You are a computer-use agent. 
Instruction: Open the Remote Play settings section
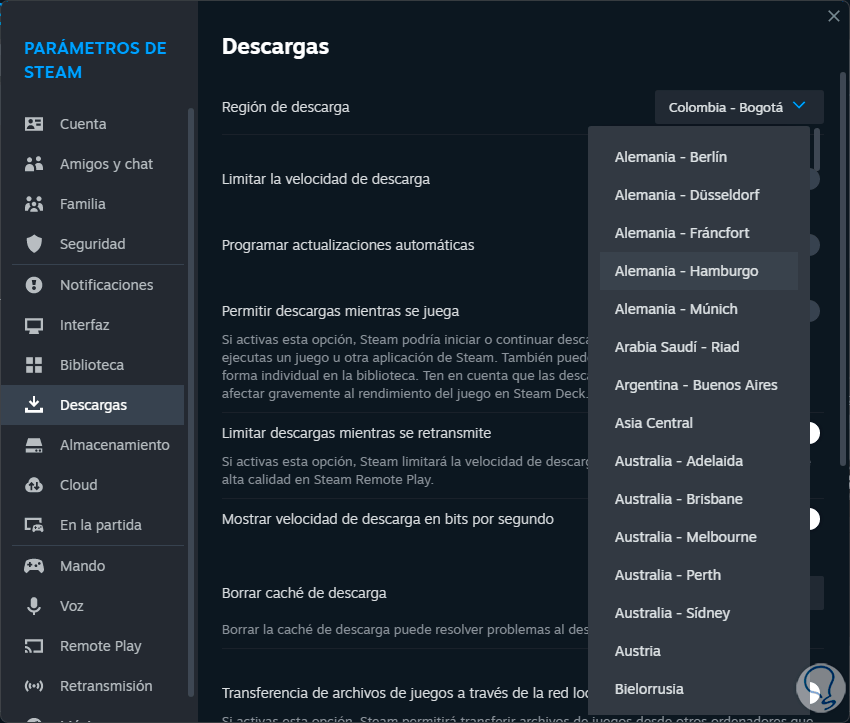100,646
